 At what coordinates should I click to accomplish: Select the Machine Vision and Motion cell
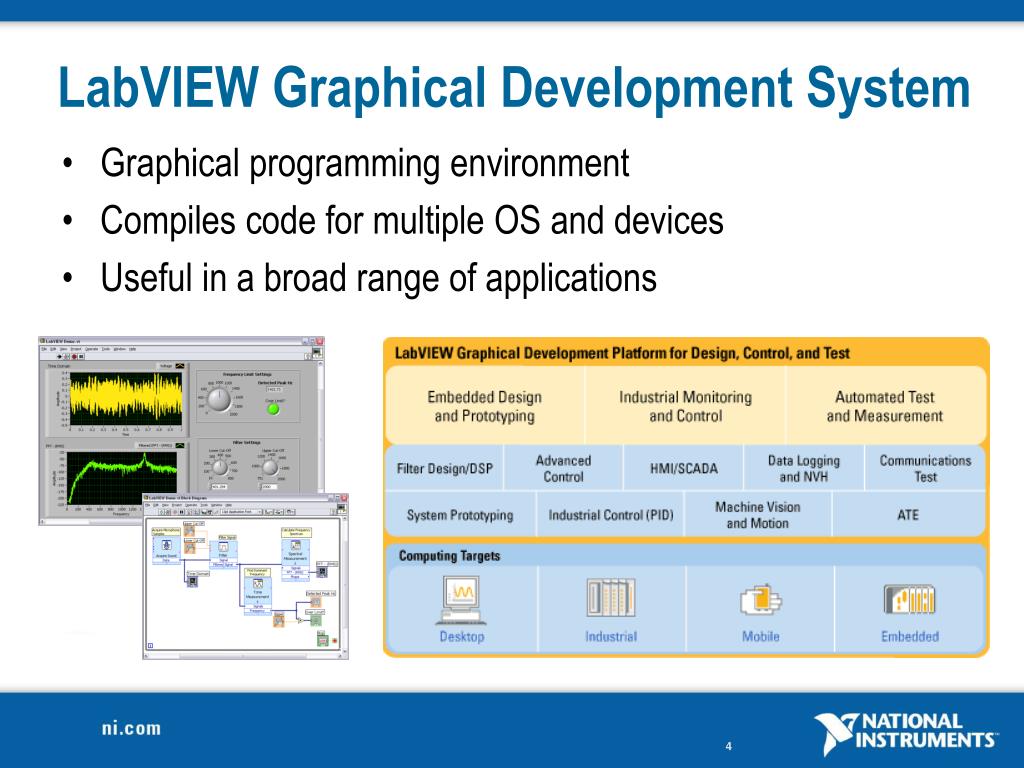tap(758, 515)
